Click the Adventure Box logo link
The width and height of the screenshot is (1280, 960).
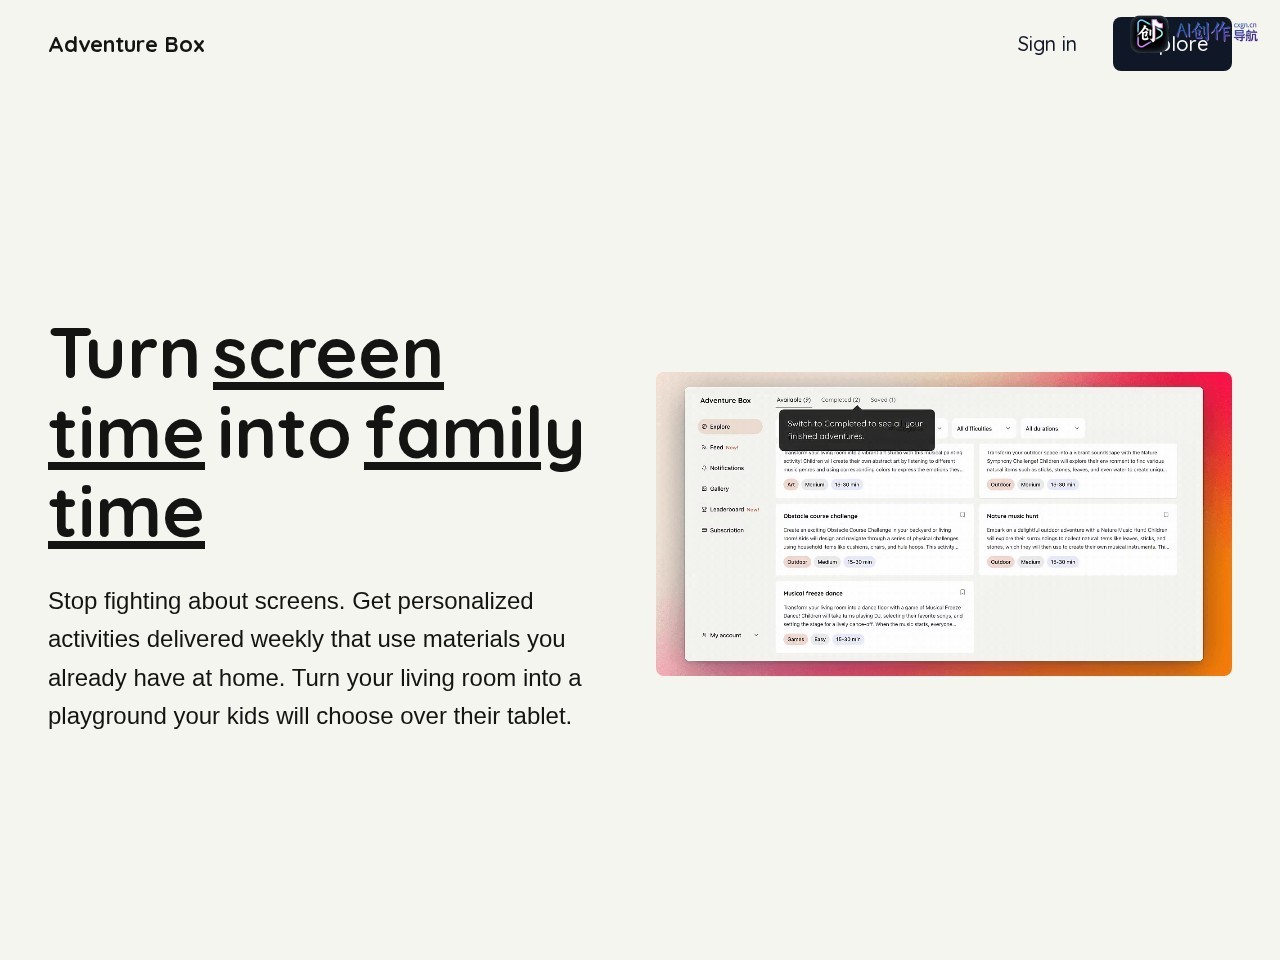[126, 44]
